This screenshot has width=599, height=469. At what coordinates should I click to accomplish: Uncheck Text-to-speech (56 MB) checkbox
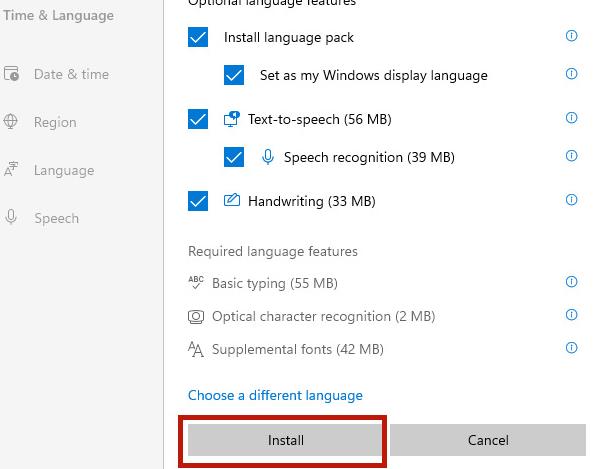tap(198, 119)
